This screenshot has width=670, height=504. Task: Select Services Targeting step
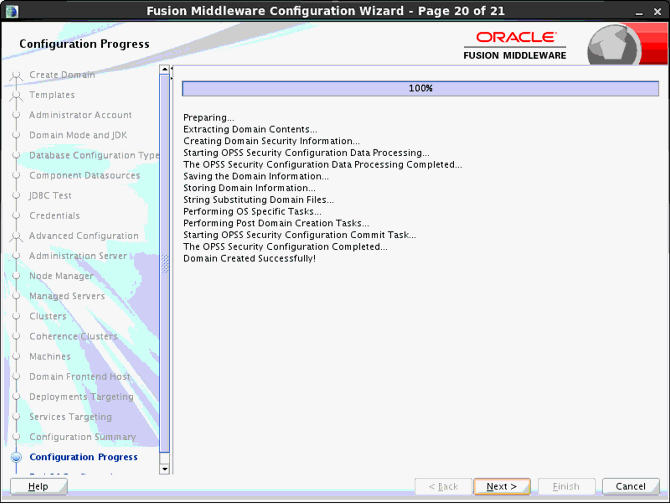tap(71, 416)
